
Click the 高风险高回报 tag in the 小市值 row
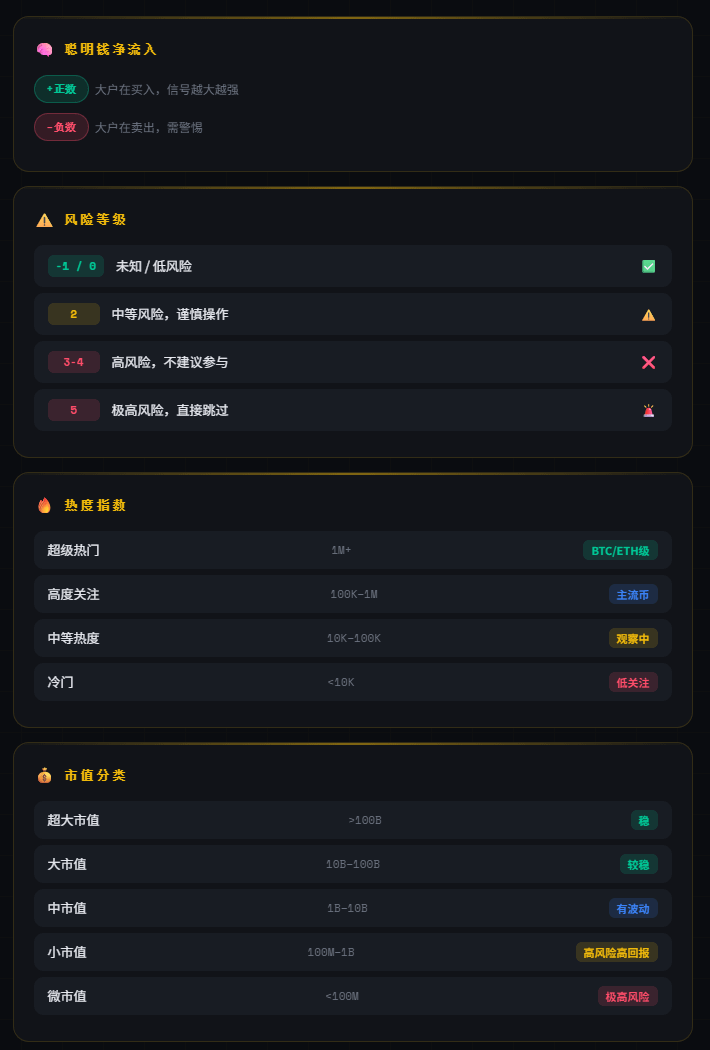click(x=616, y=952)
